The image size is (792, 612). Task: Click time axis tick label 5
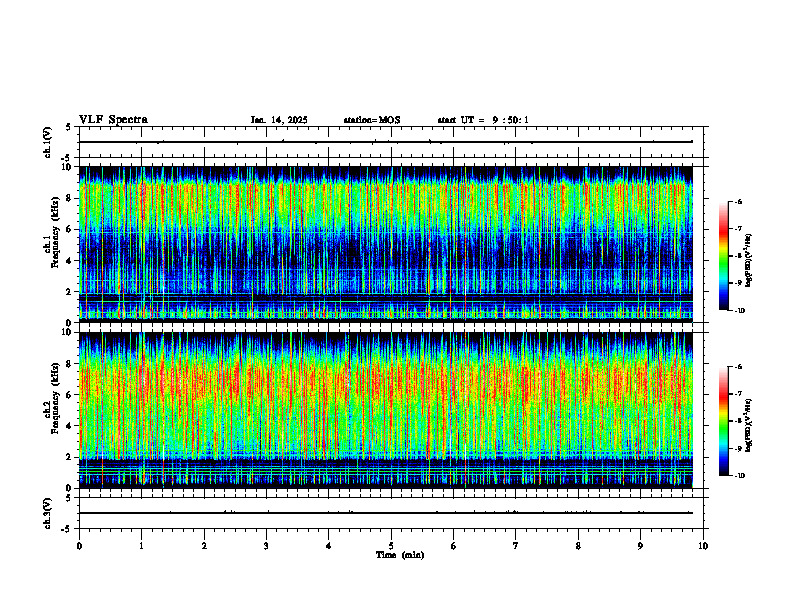point(391,546)
